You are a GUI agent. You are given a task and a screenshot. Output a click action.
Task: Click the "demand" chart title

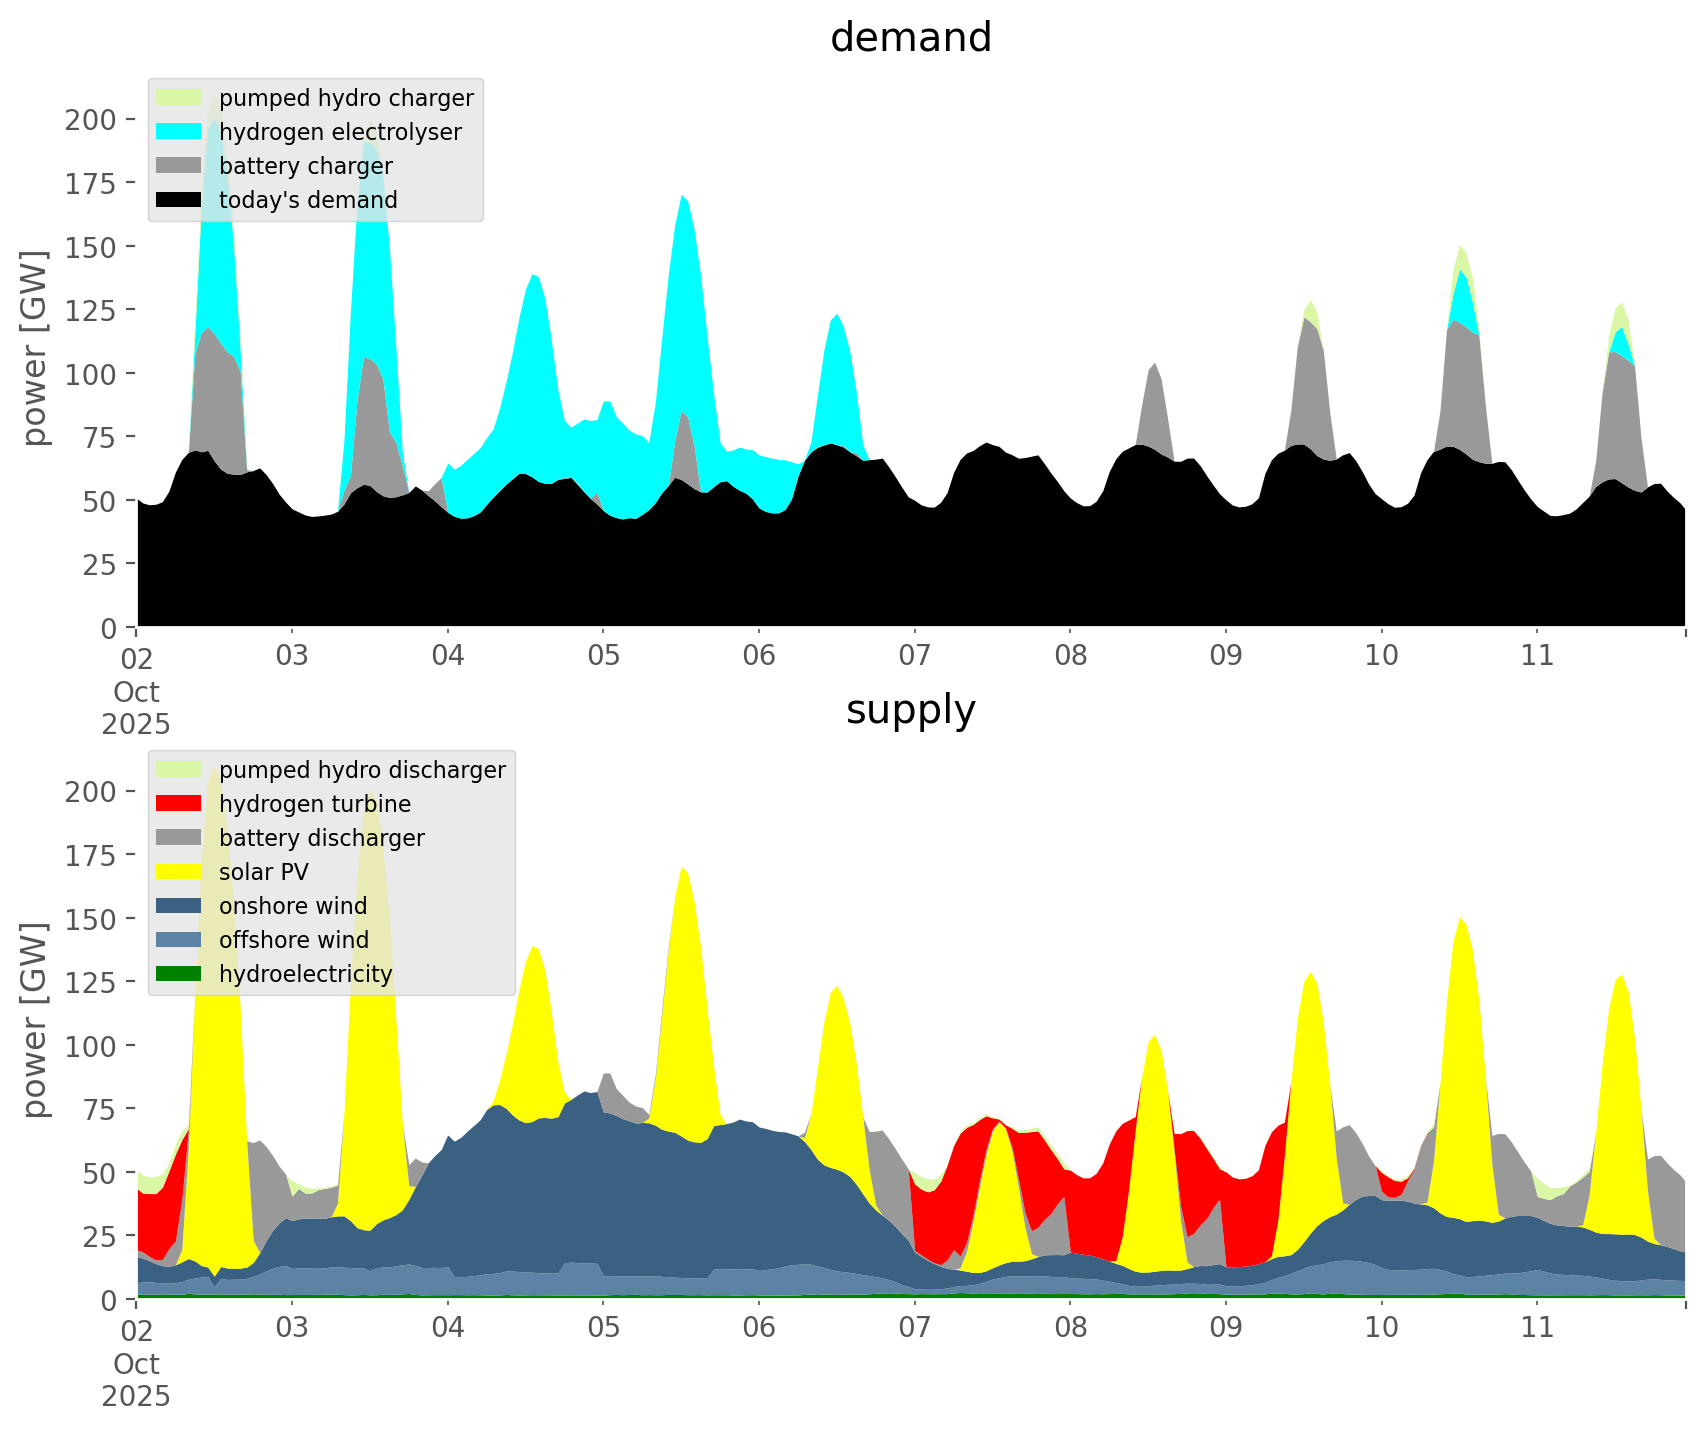(910, 38)
